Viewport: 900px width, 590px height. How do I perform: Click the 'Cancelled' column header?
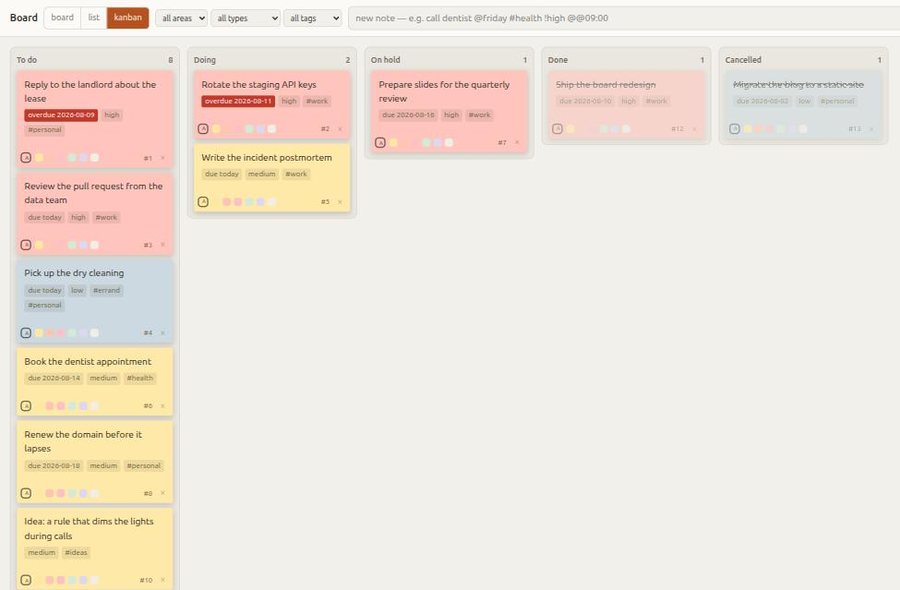[x=743, y=60]
